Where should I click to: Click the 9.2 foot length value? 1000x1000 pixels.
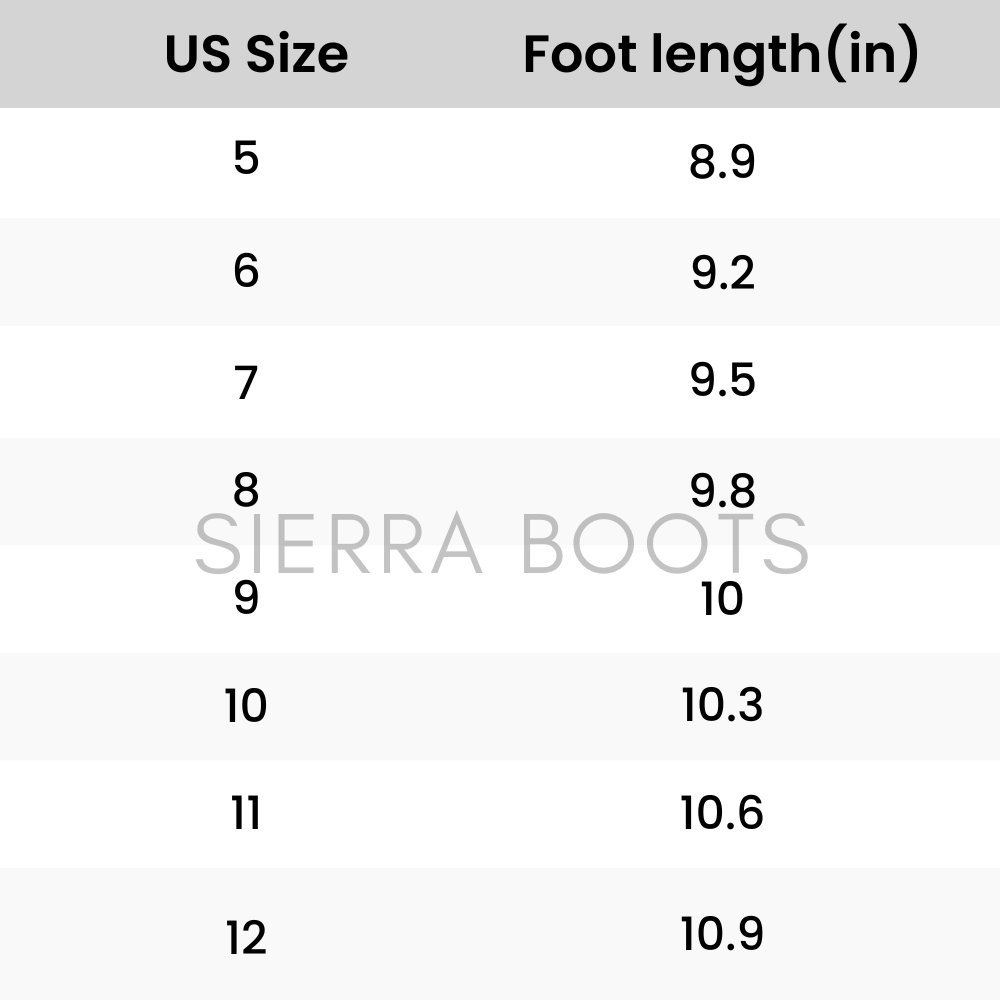pos(722,272)
